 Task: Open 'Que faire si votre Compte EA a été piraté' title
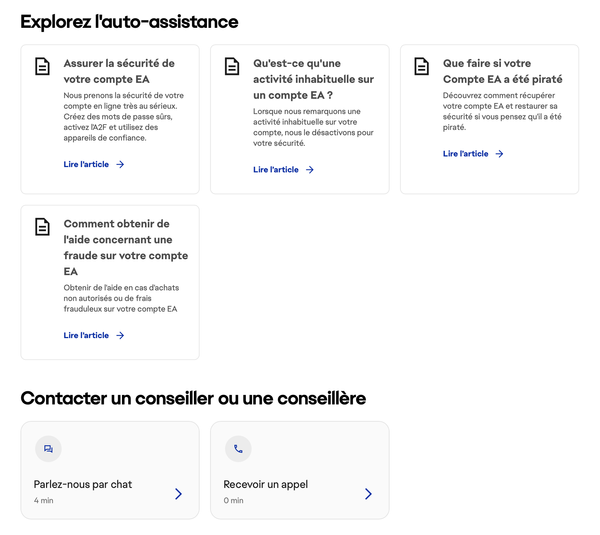pos(502,70)
